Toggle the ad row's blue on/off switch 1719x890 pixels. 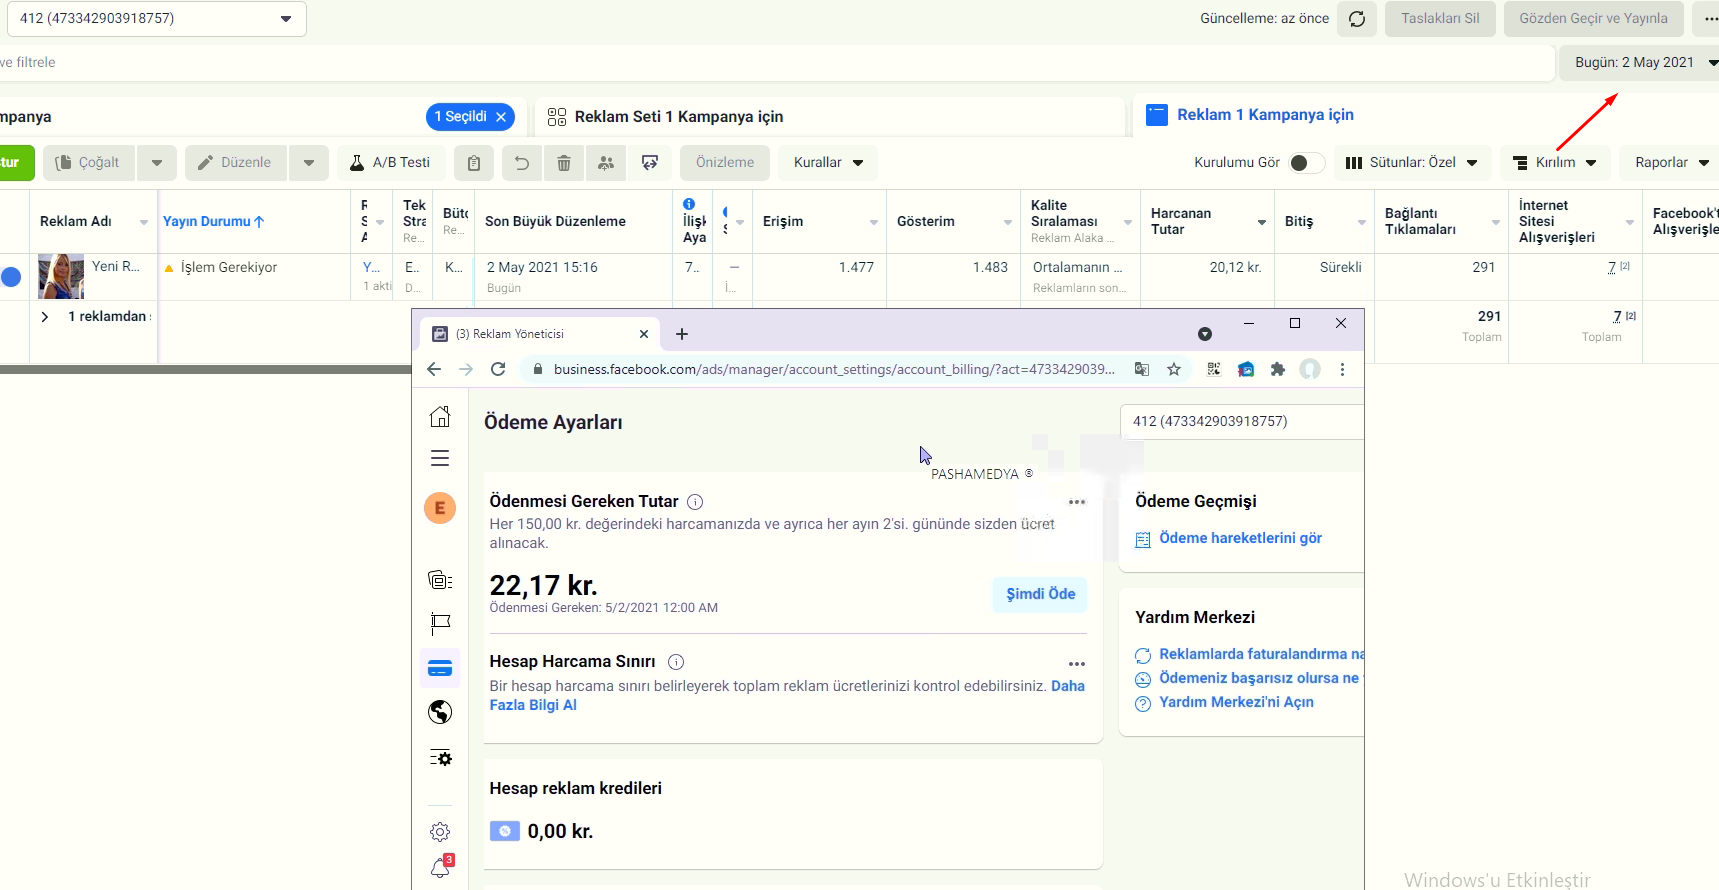pos(11,277)
